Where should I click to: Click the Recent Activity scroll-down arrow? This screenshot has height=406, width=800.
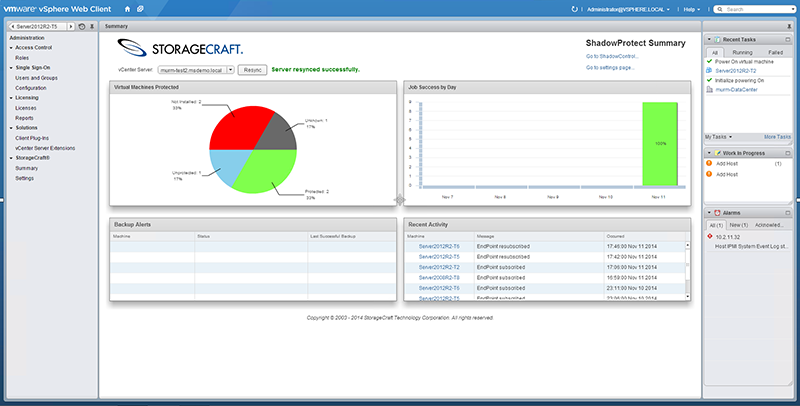[x=687, y=296]
